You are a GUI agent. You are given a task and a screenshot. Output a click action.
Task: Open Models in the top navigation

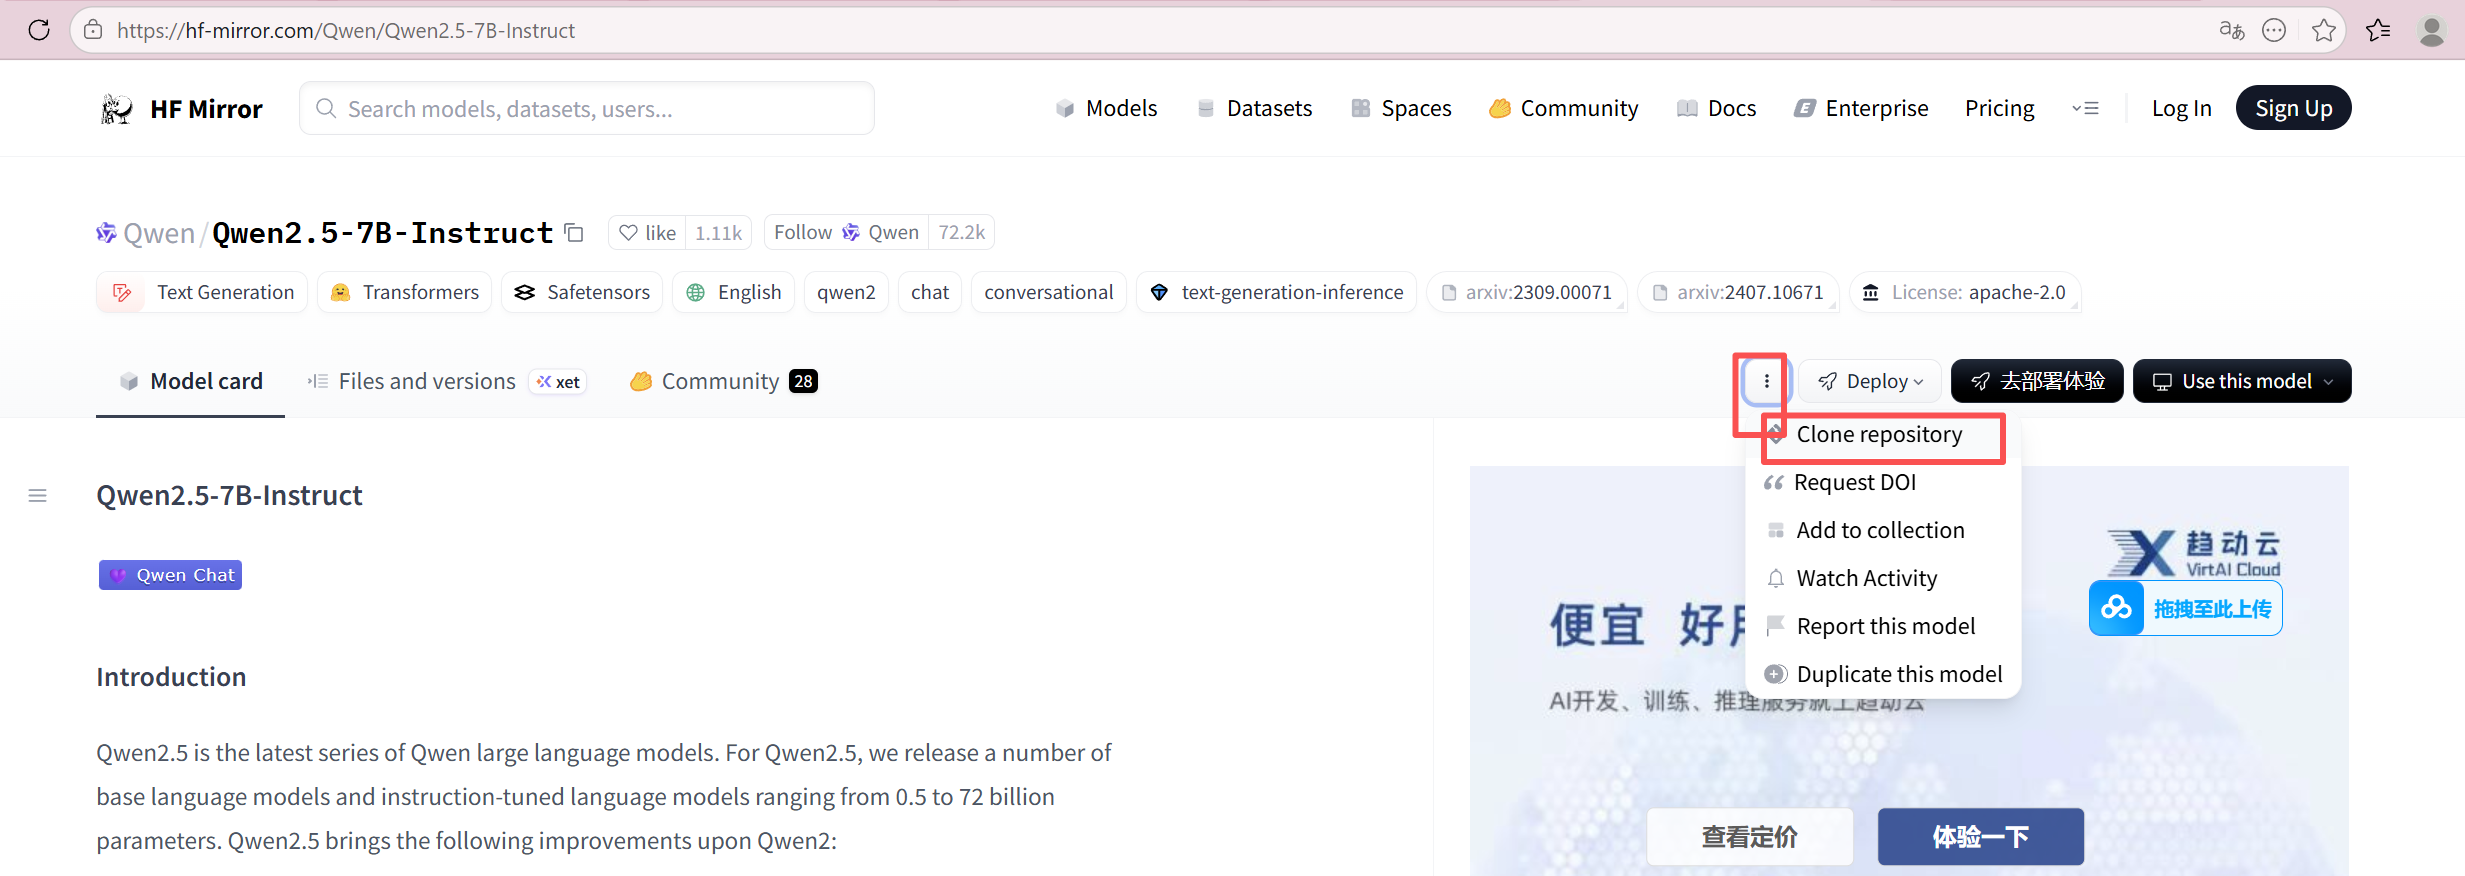tap(1107, 108)
